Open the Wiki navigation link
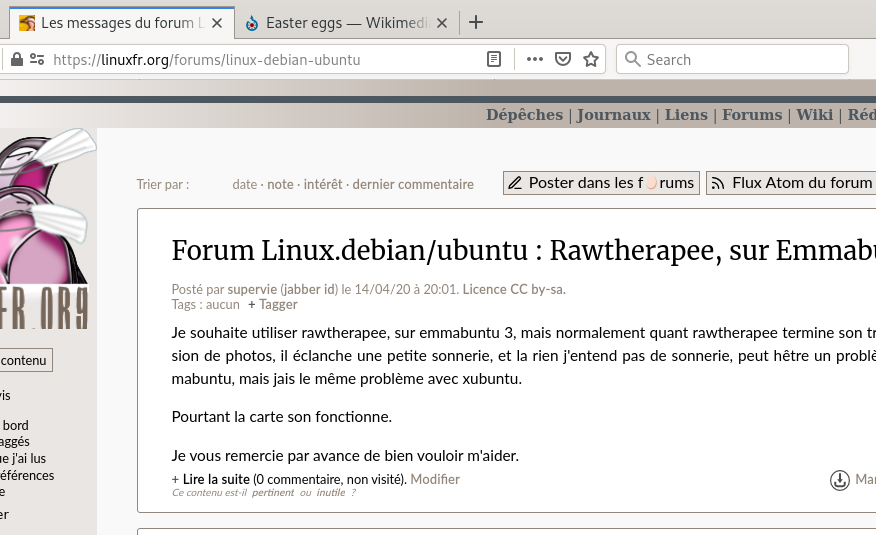 click(814, 115)
